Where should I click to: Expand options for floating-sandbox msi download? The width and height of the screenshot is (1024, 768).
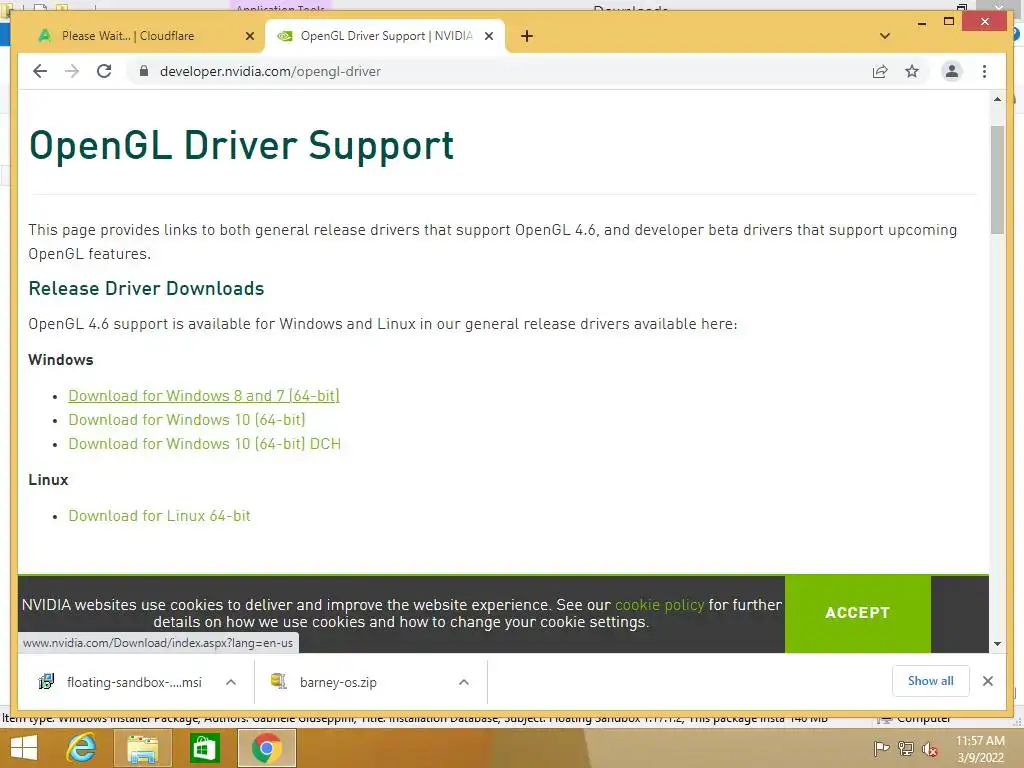[231, 682]
